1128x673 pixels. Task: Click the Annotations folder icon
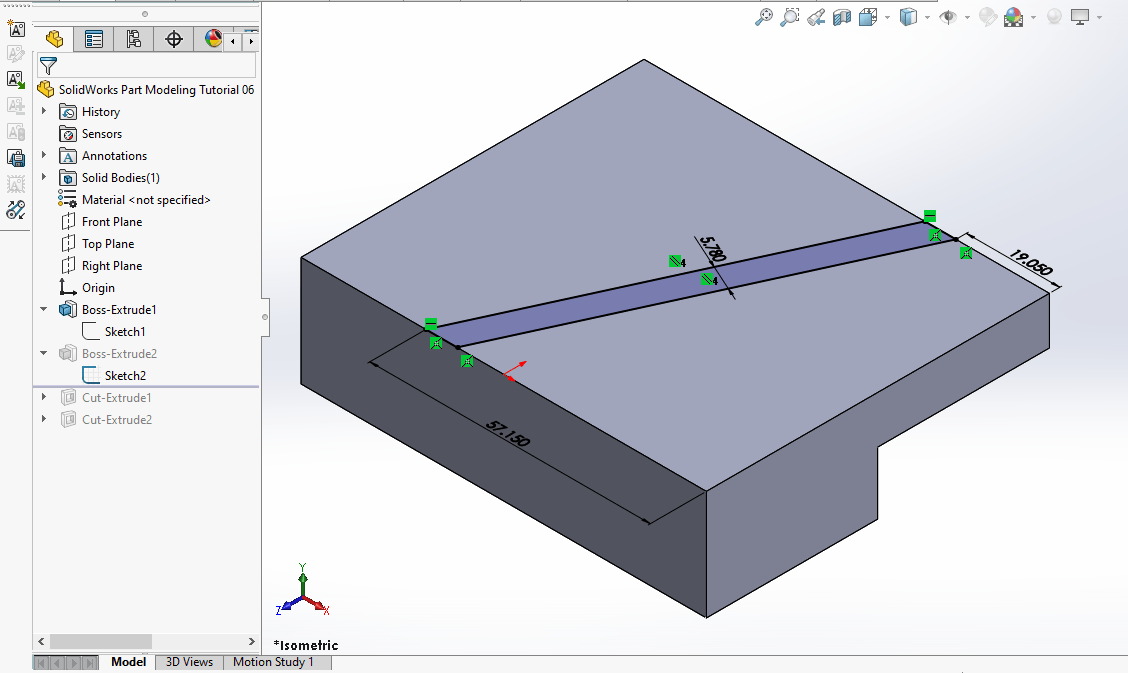coord(68,156)
